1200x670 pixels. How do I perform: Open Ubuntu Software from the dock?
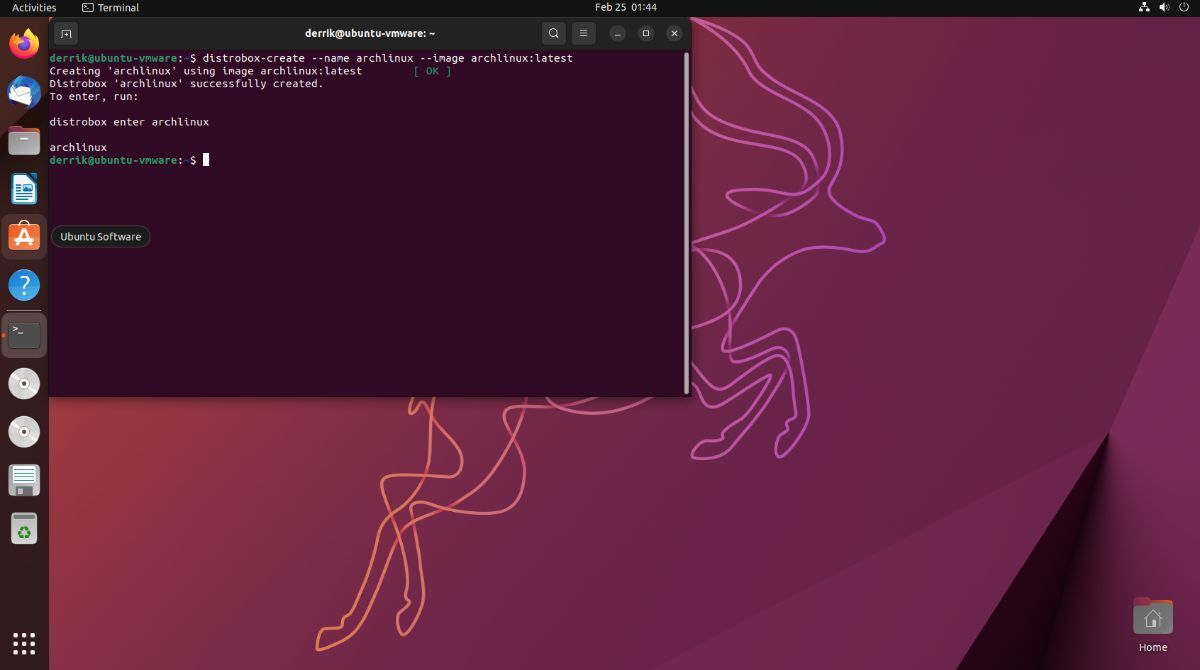(24, 237)
